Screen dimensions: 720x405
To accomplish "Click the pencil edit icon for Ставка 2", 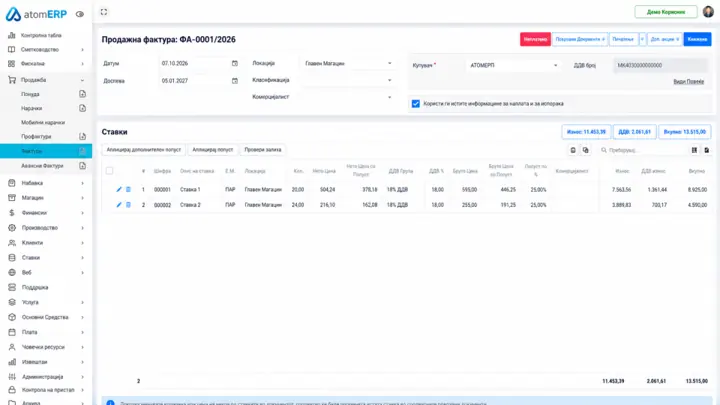I will 119,205.
